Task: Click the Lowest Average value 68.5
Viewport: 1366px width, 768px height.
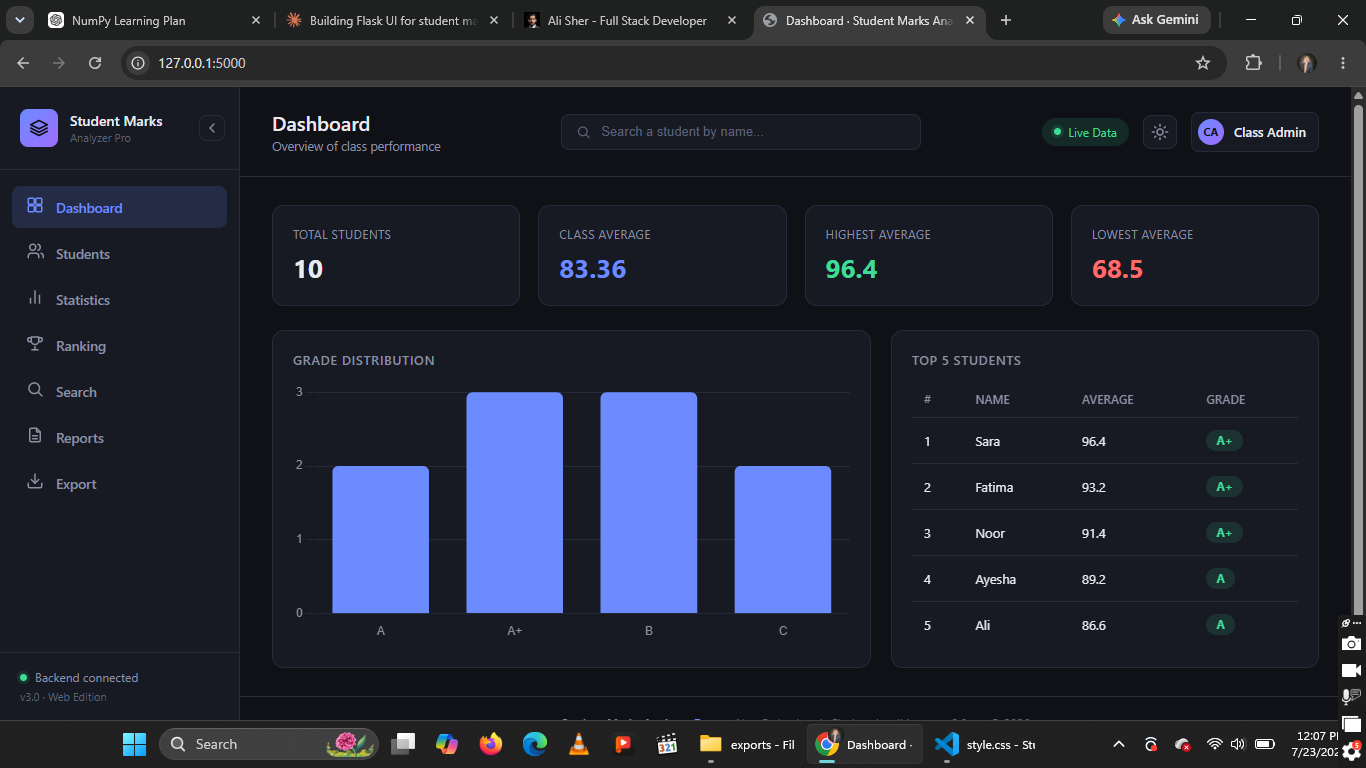Action: point(1118,269)
